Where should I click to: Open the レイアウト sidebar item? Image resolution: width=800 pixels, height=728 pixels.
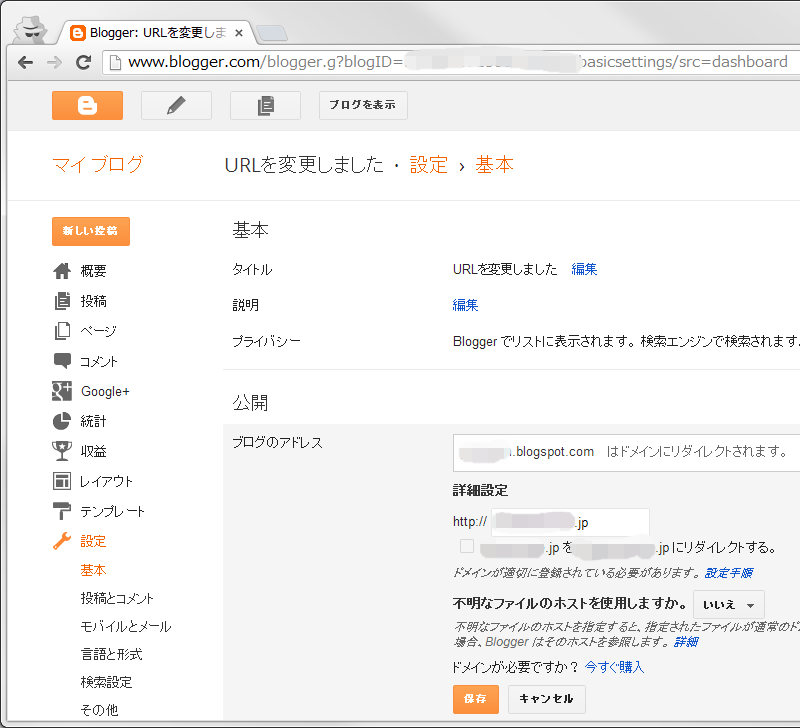pyautogui.click(x=107, y=481)
